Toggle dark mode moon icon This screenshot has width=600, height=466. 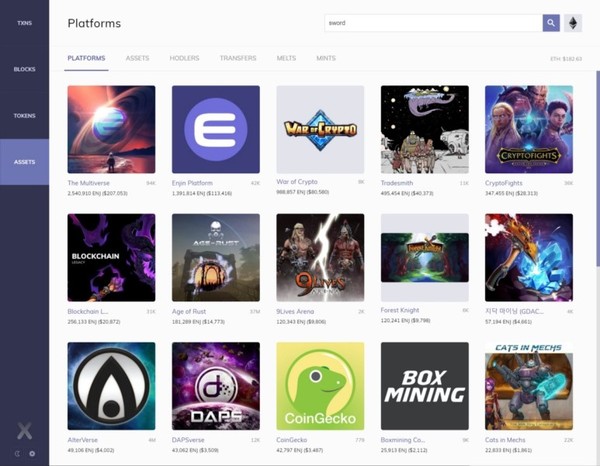pos(17,453)
